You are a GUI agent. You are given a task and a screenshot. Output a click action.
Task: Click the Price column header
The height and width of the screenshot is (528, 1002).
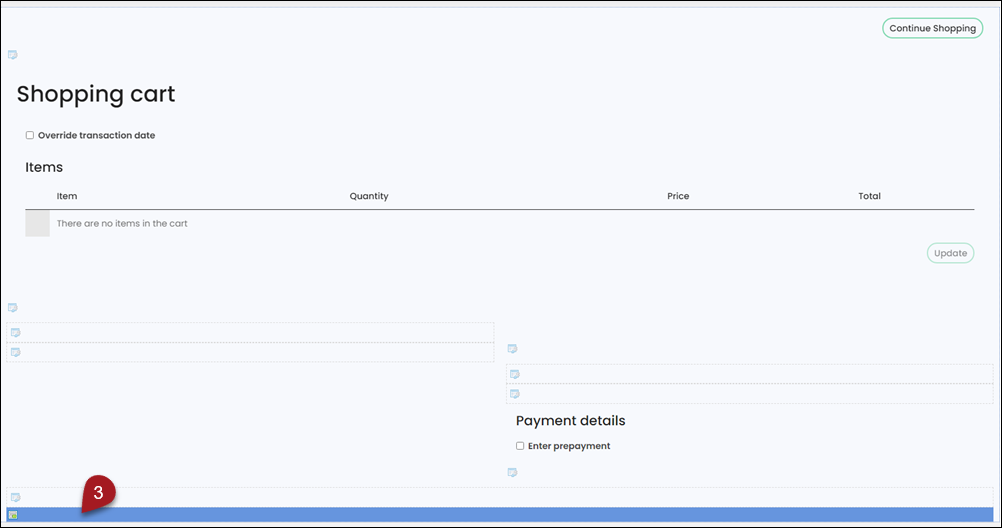tap(678, 196)
